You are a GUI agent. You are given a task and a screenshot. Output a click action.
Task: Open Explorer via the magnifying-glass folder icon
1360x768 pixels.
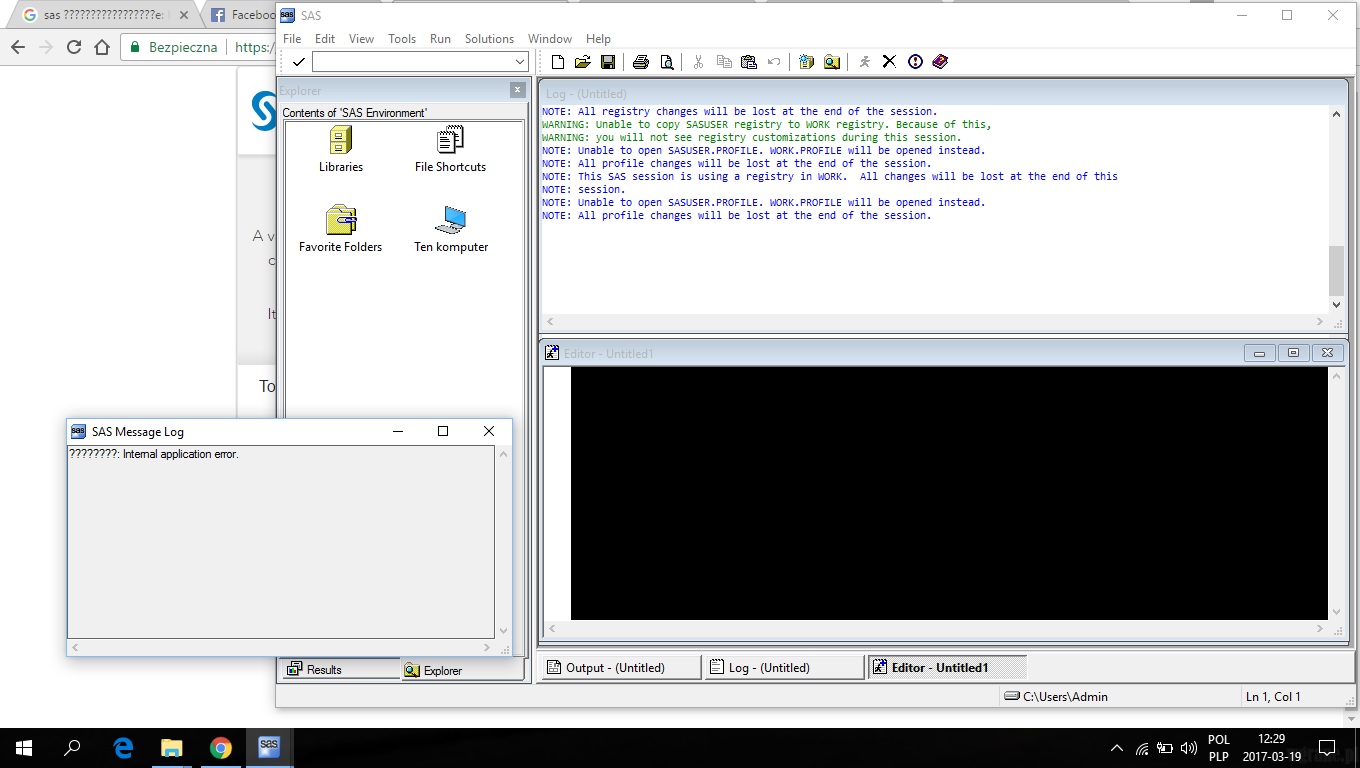click(x=832, y=61)
